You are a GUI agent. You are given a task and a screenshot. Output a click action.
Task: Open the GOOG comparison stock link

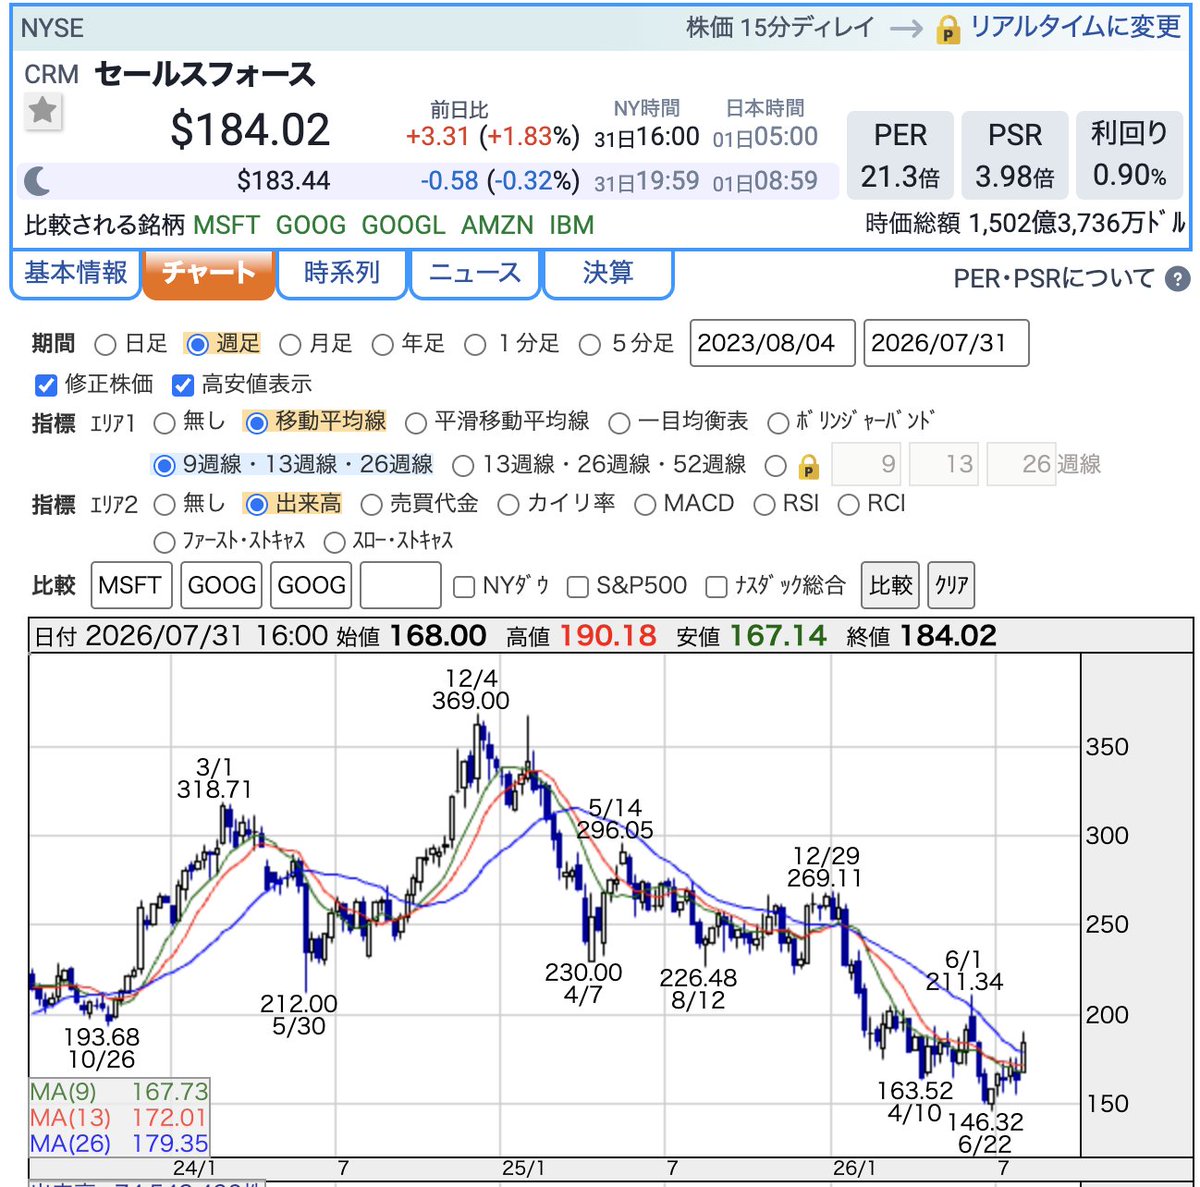point(311,225)
